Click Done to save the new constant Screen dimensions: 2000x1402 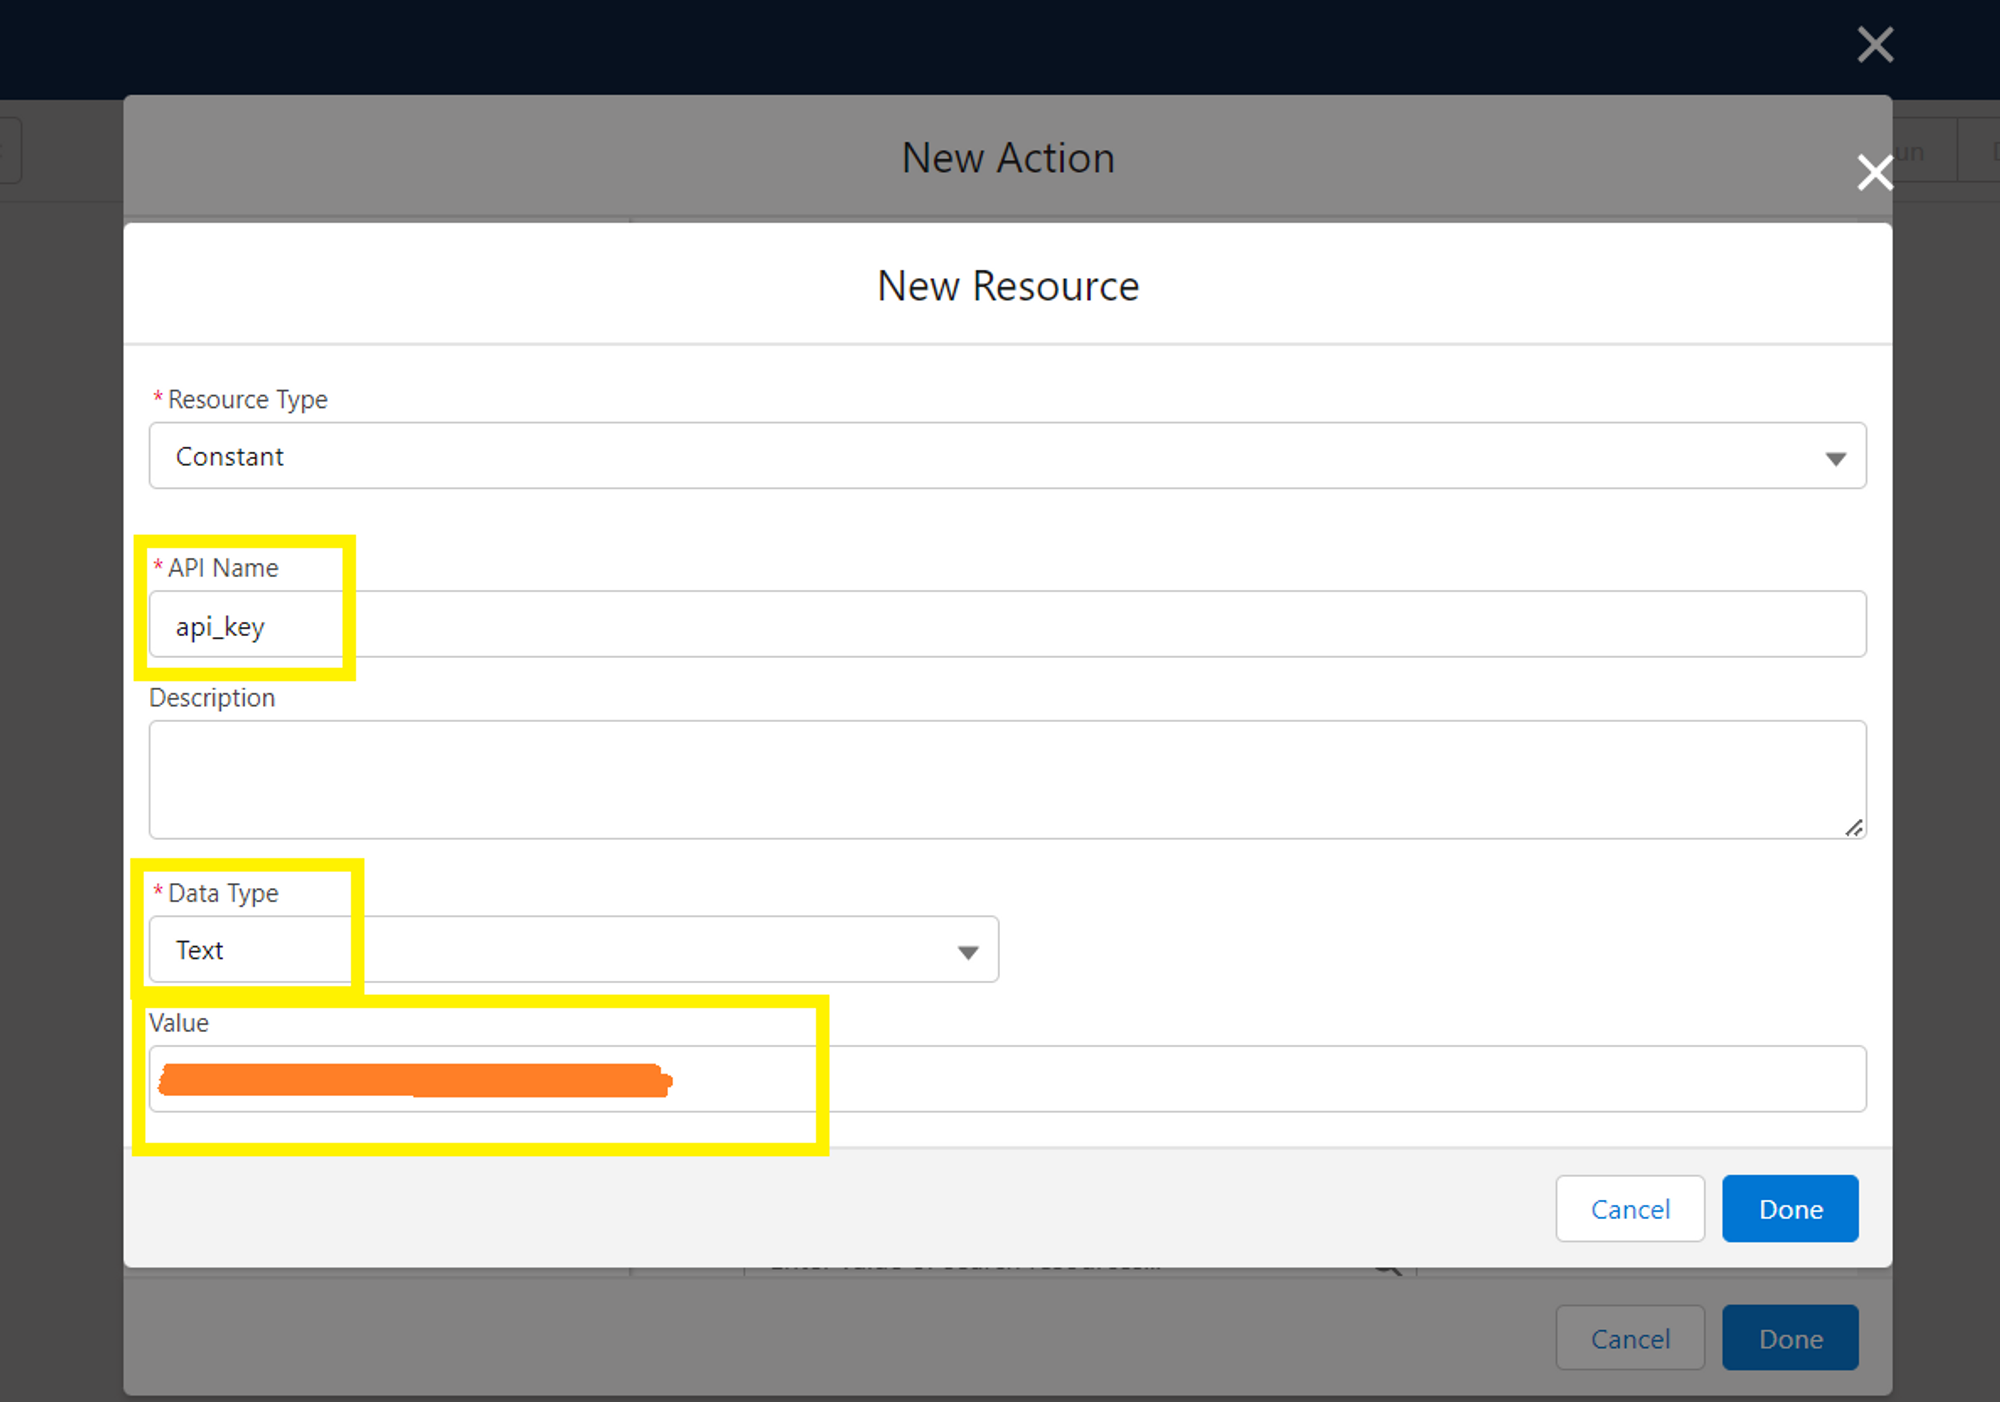pos(1789,1208)
